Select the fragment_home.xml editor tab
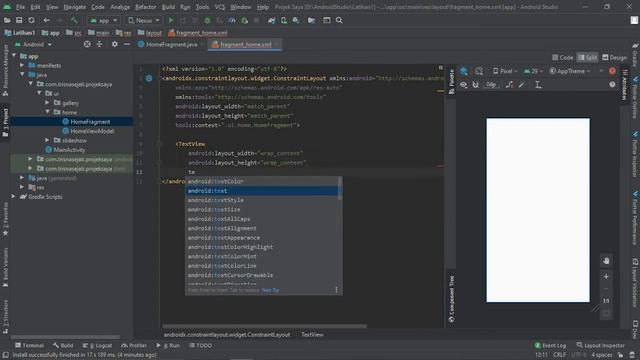Viewport: 640px width, 360px height. (245, 44)
